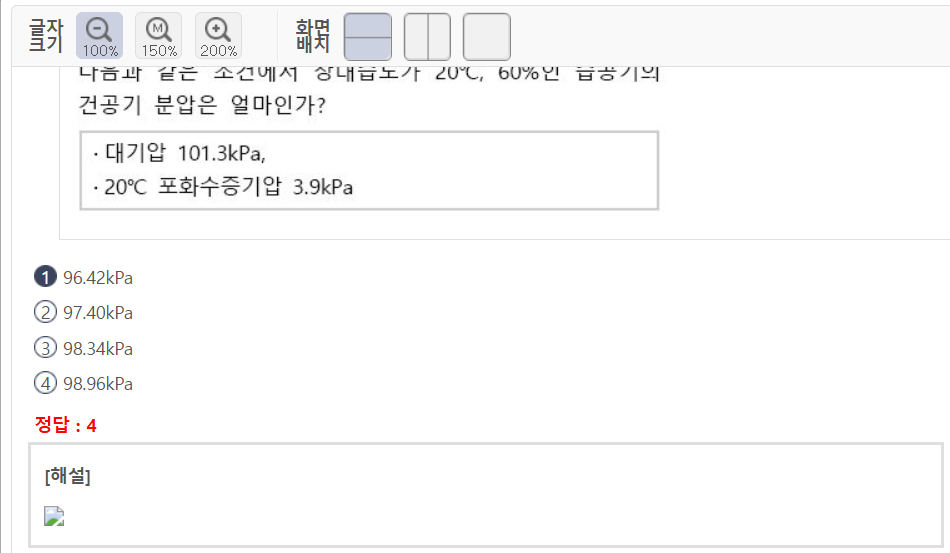Screen dimensions: 950x553
Task: Click the broken image in 해설 box
Action: pyautogui.click(x=54, y=516)
